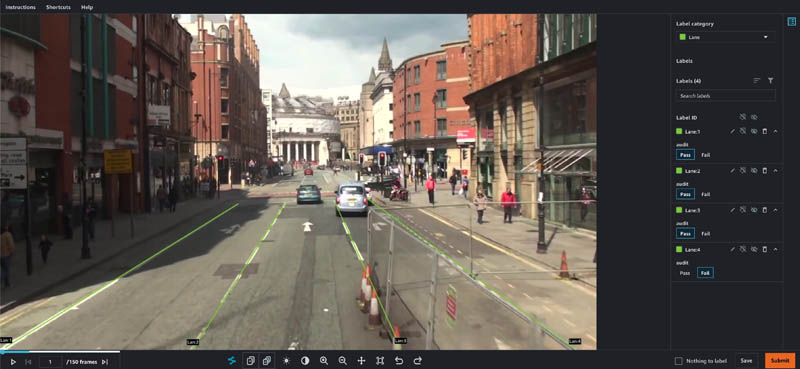
Task: Play the frame sequence
Action: [13, 362]
